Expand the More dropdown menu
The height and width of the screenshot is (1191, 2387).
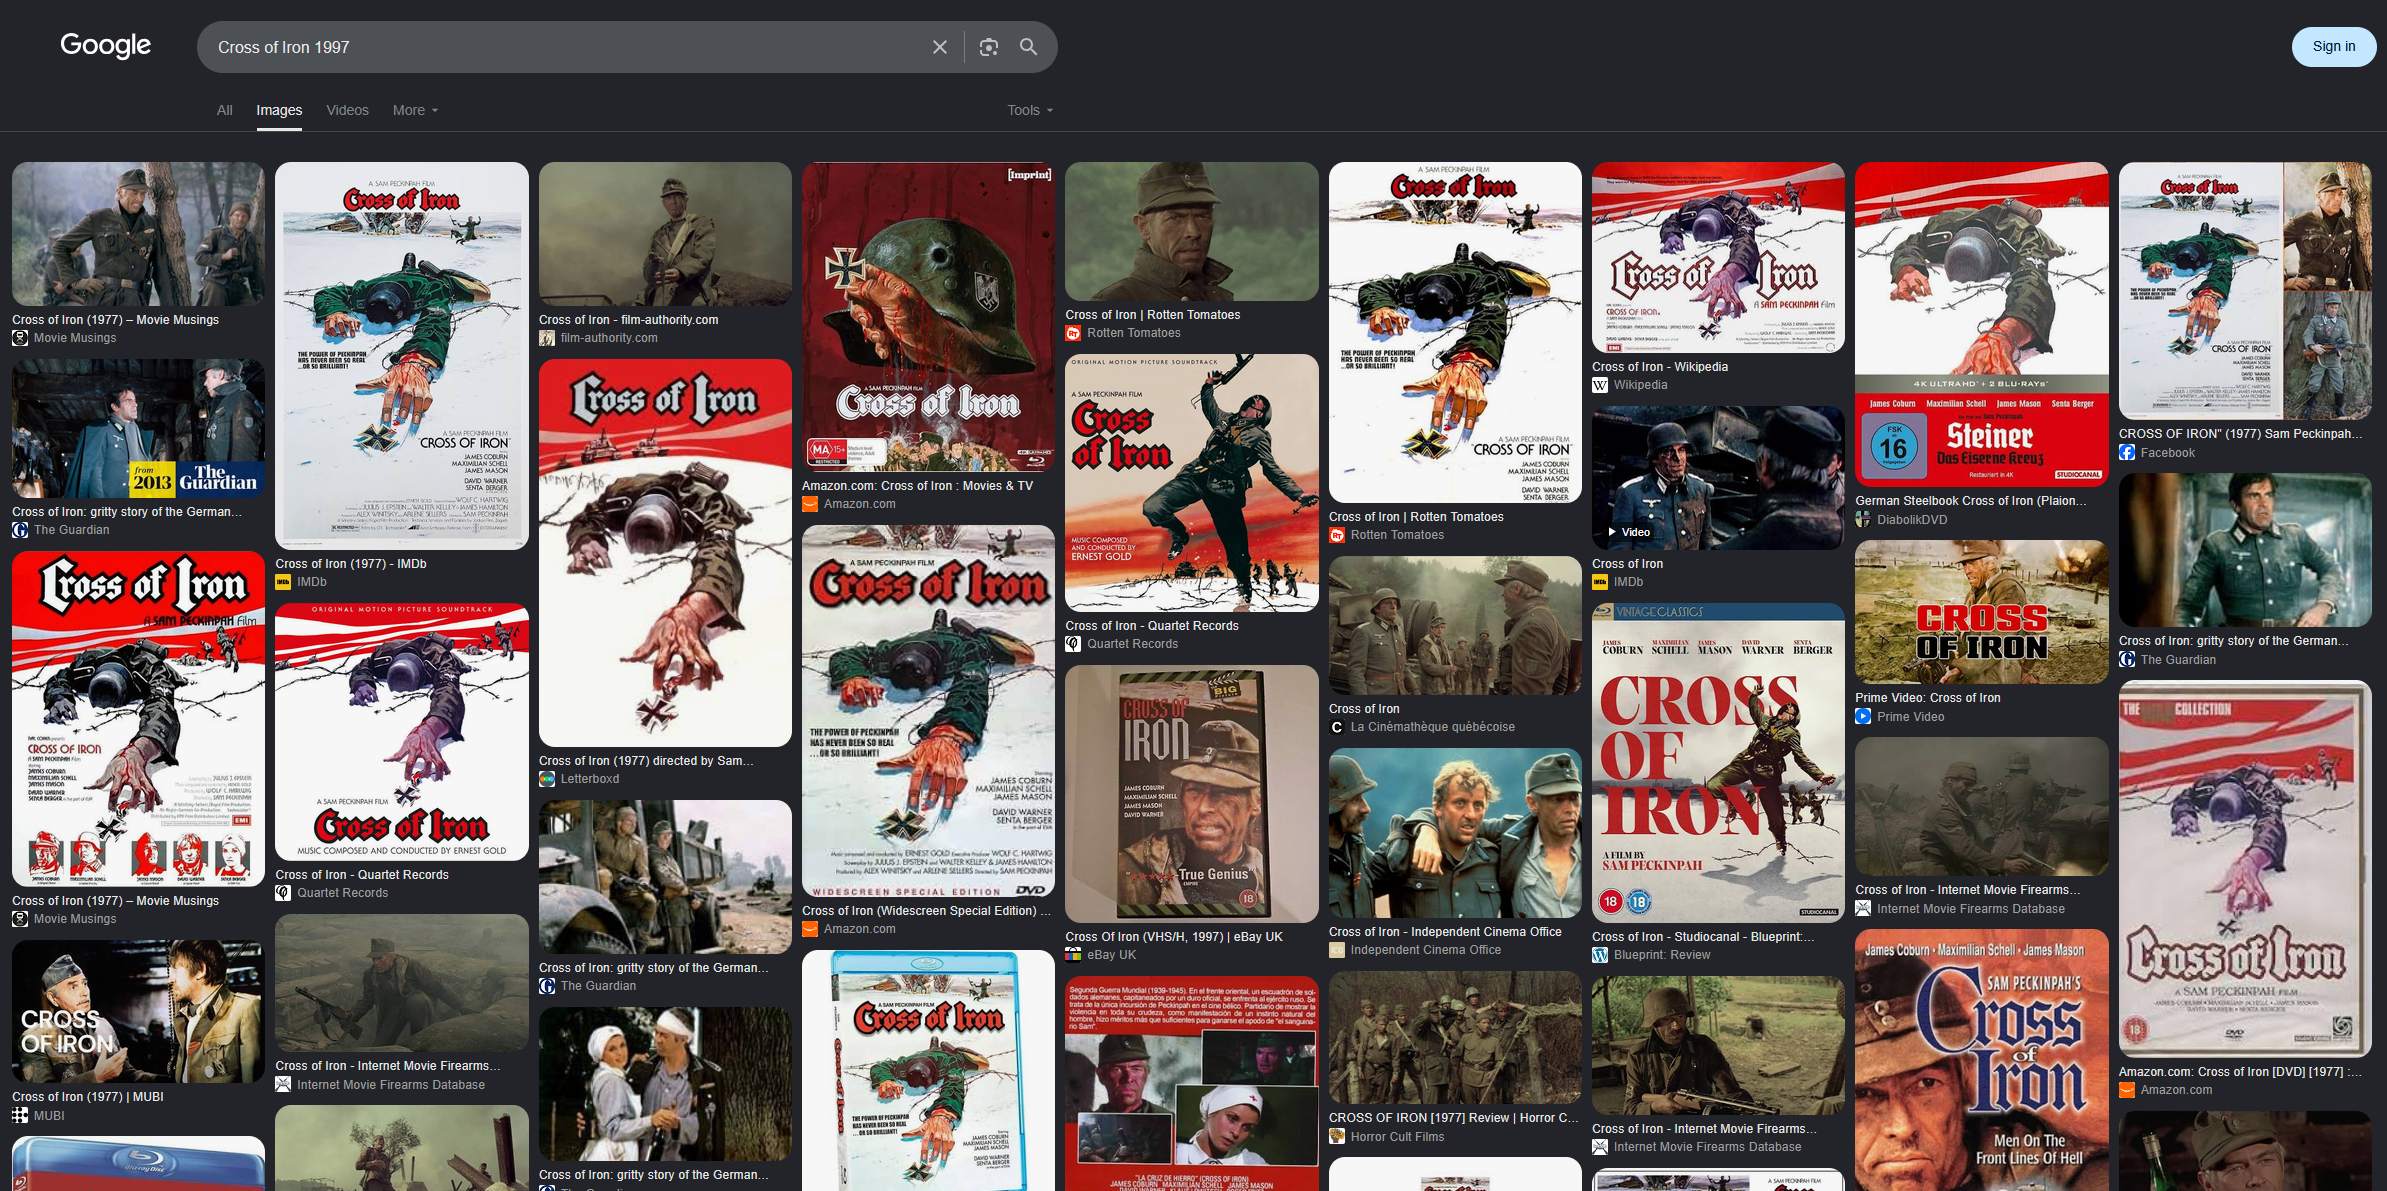tap(415, 110)
